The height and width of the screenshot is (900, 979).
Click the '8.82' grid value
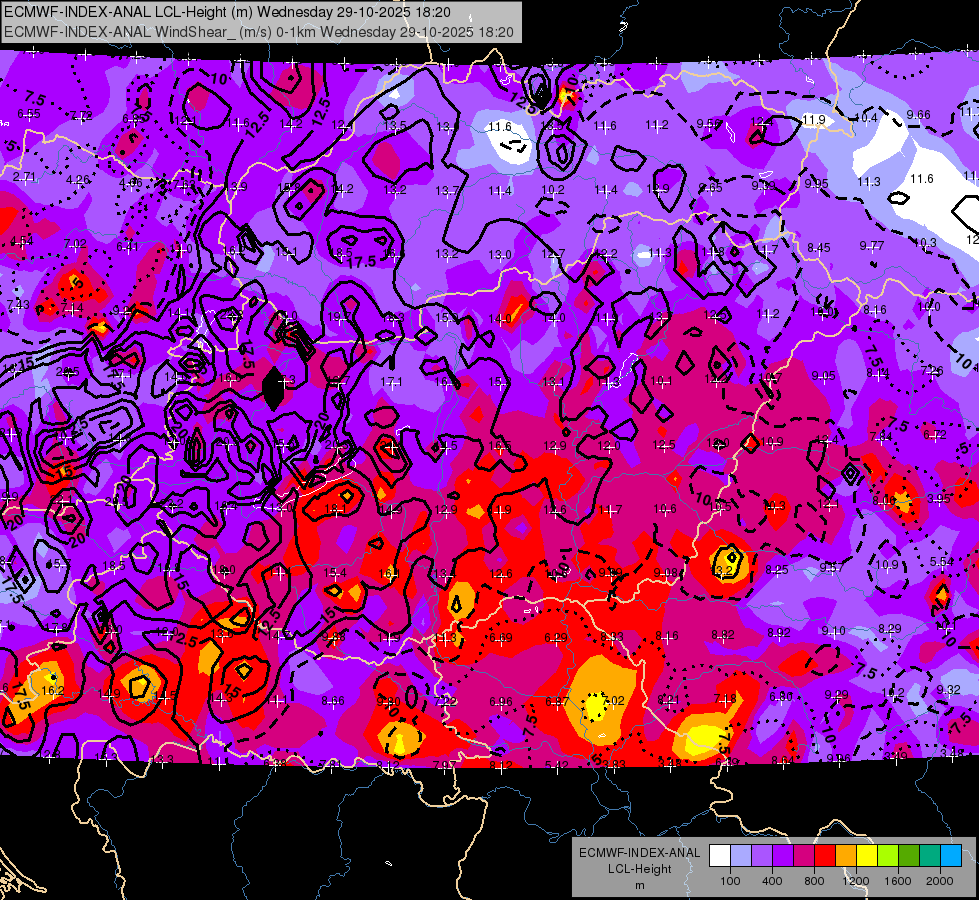pyautogui.click(x=723, y=635)
